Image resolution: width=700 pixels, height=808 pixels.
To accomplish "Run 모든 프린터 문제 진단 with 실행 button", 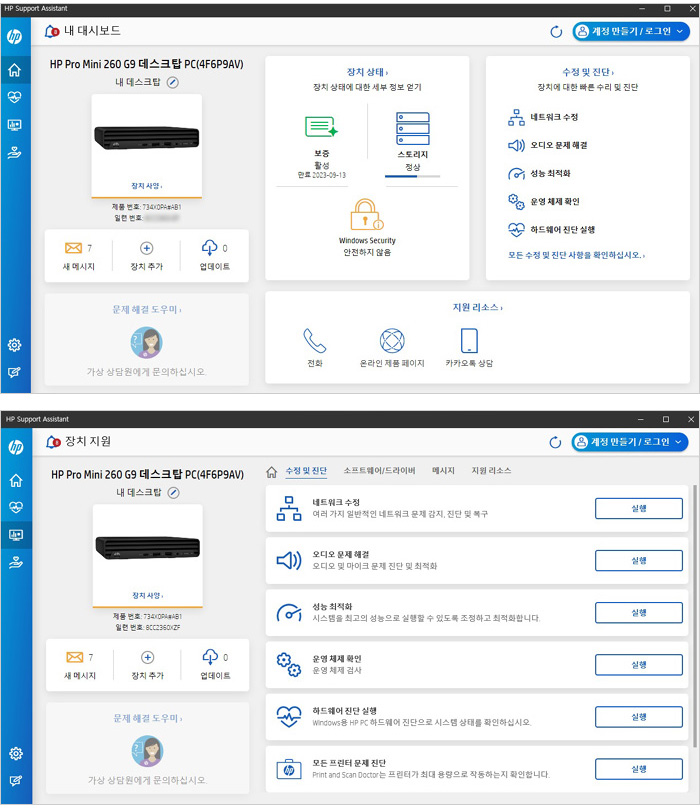I will 639,769.
